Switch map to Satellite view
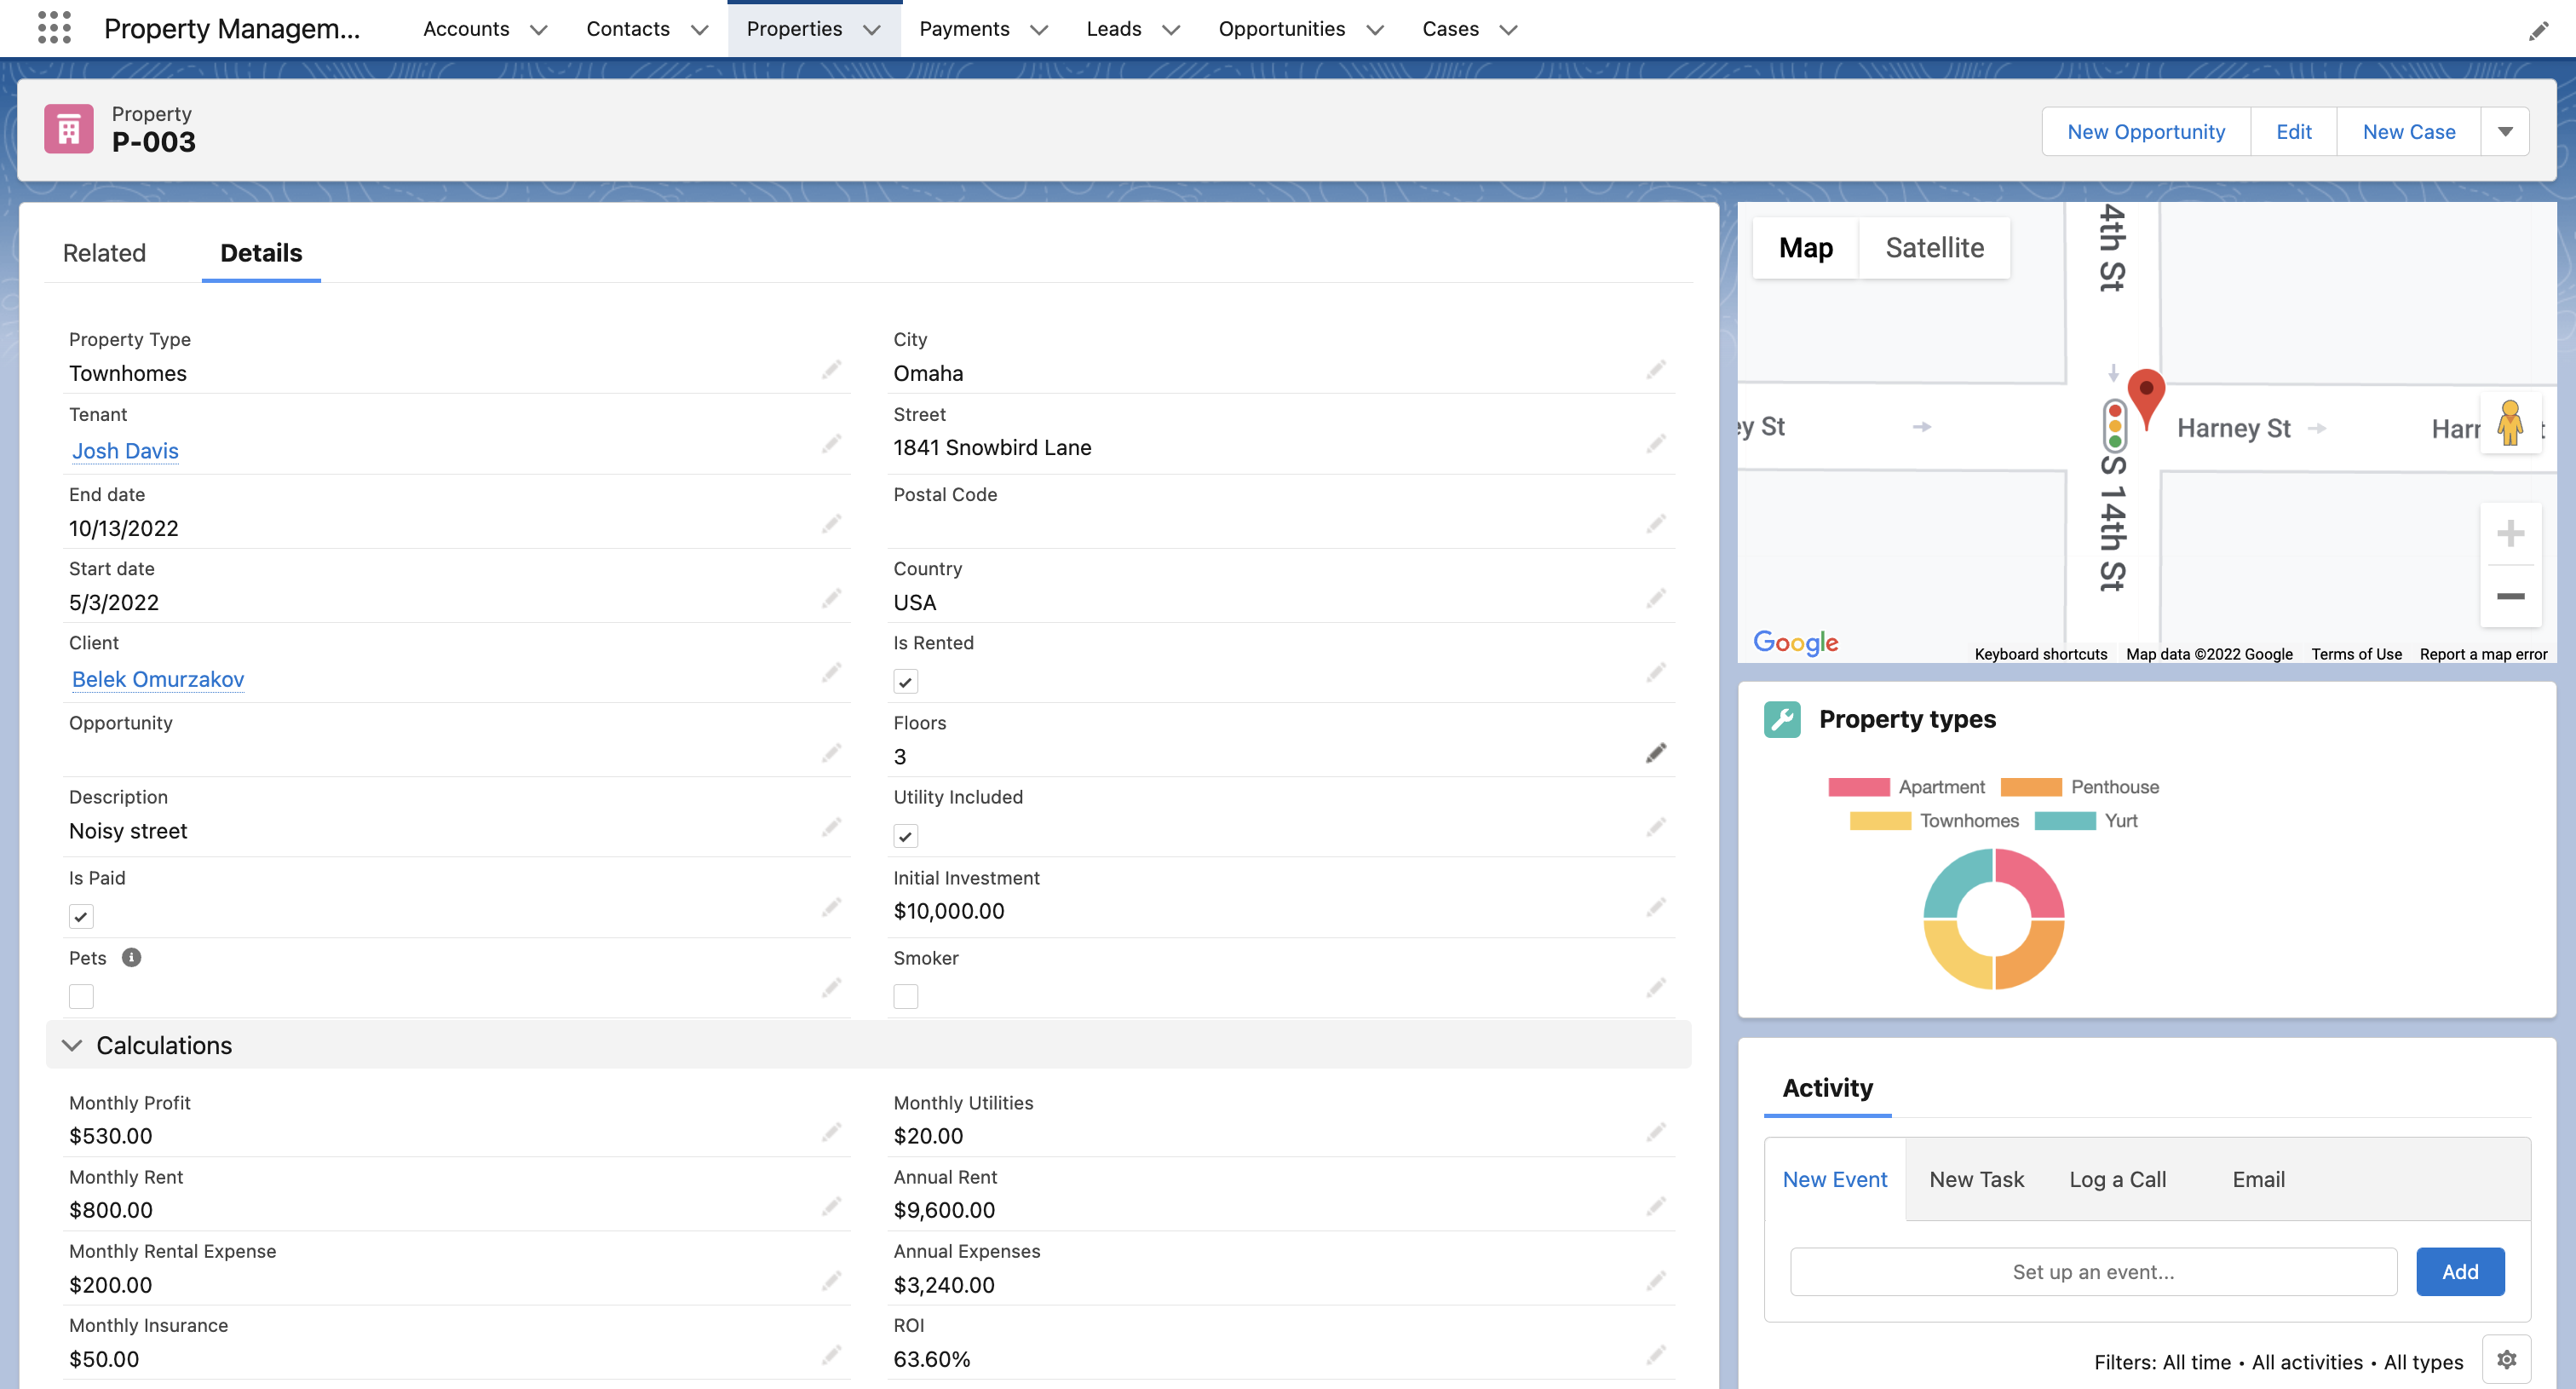The height and width of the screenshot is (1389, 2576). [x=1934, y=248]
